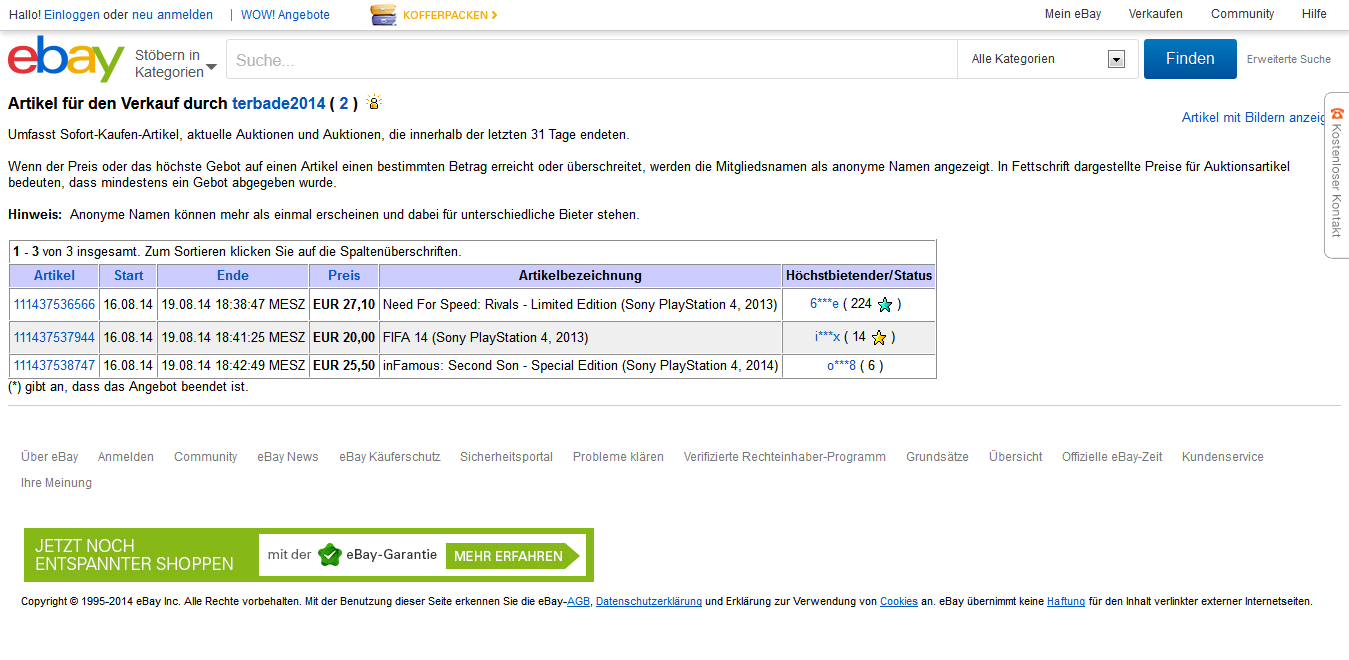Click seller name terbade2014
The image size is (1349, 660).
point(279,103)
